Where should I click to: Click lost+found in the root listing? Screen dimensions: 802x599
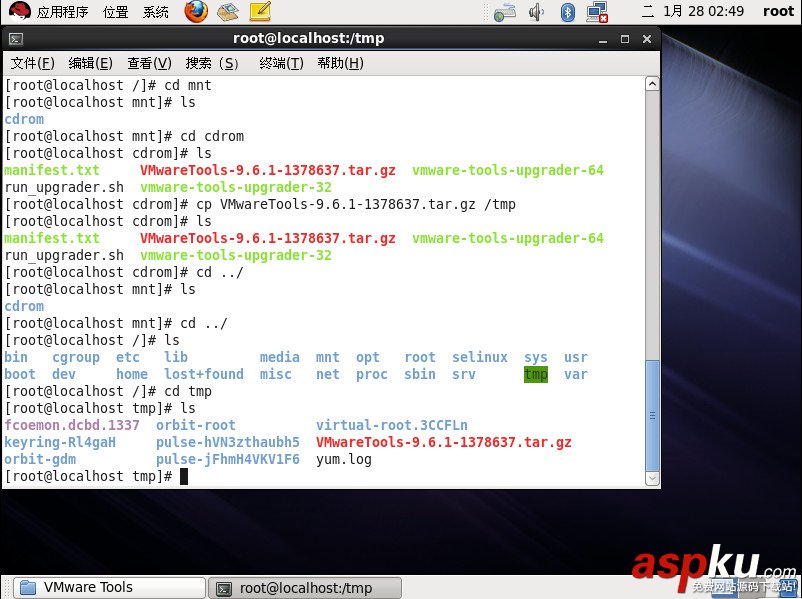point(204,374)
